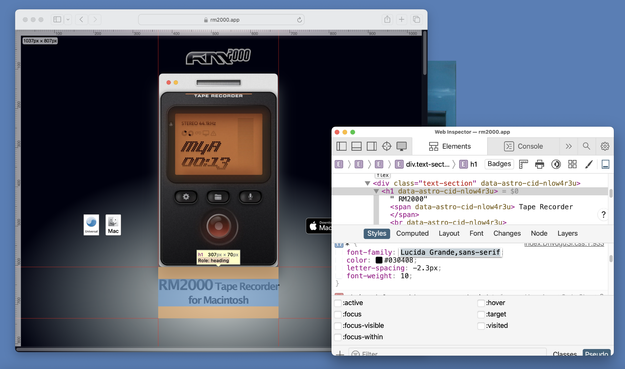
Task: Enable paint flashing with the brush icon
Action: pyautogui.click(x=589, y=164)
